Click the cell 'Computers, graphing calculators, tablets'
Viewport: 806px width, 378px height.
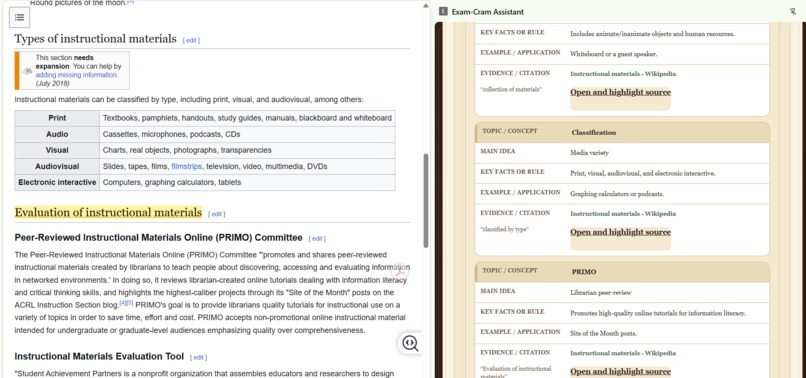[247, 183]
